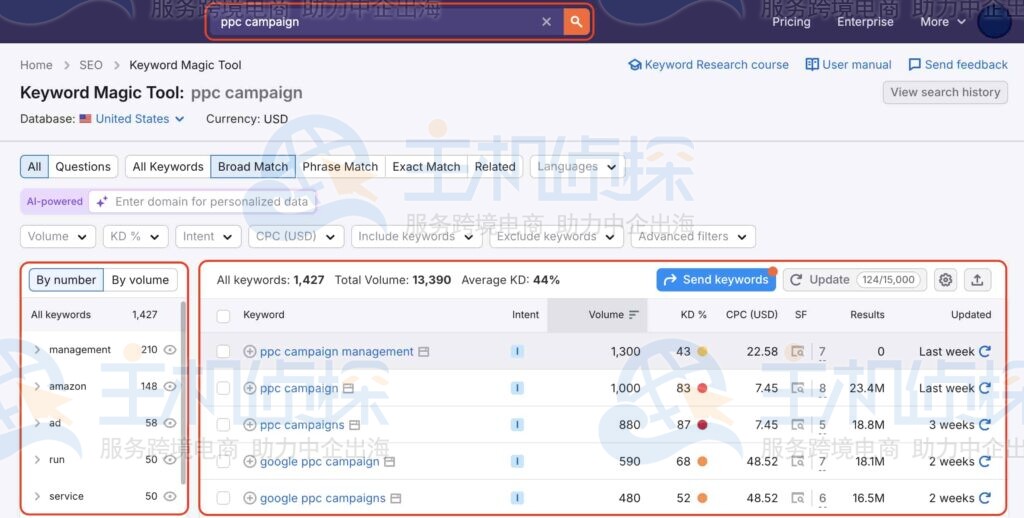The image size is (1024, 518).
Task: Click the domain input for personalized data
Action: 211,202
